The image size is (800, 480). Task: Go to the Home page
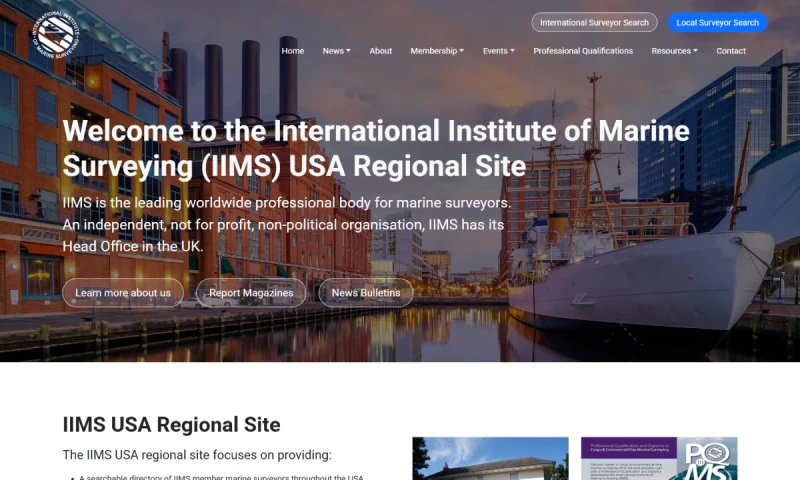coord(293,51)
